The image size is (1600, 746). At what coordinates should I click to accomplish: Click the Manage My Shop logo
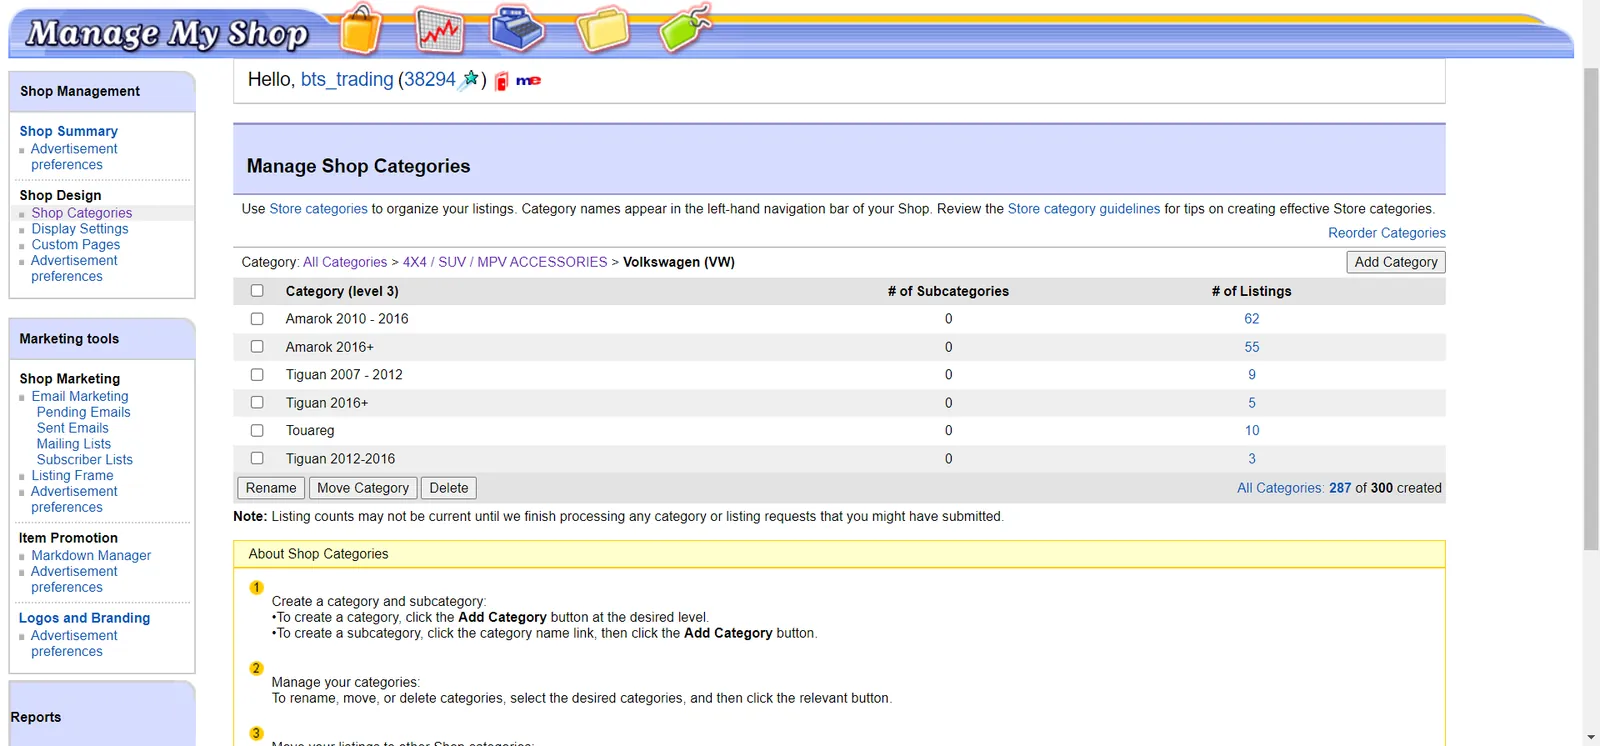tap(167, 33)
